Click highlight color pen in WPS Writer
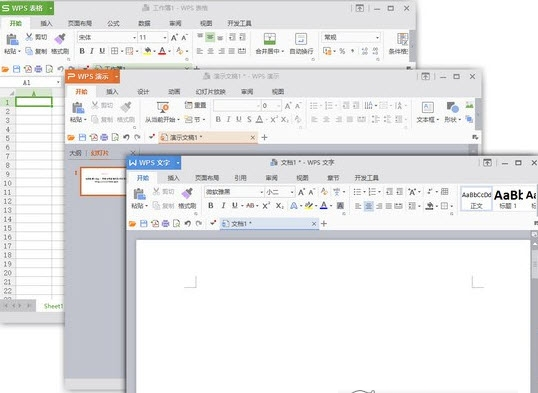Screen dimensions: 538x393 coord(308,206)
